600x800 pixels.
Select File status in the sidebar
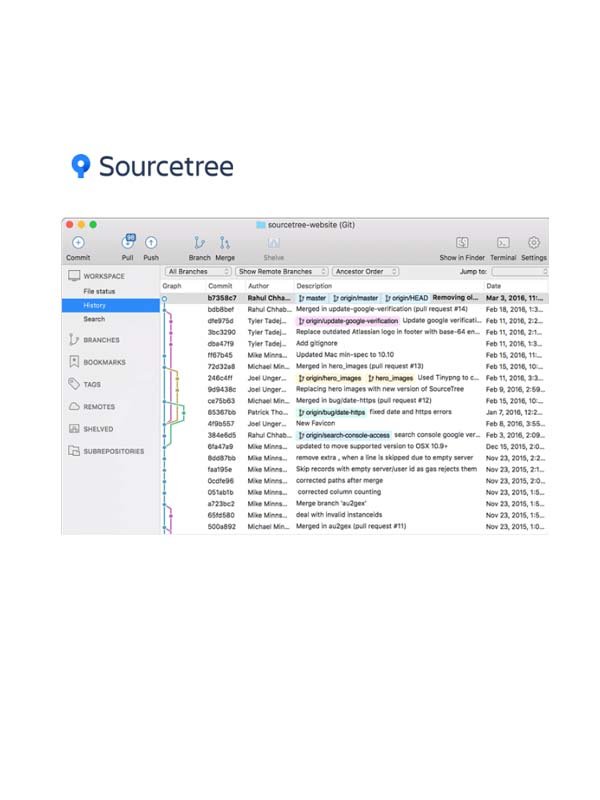coord(99,291)
